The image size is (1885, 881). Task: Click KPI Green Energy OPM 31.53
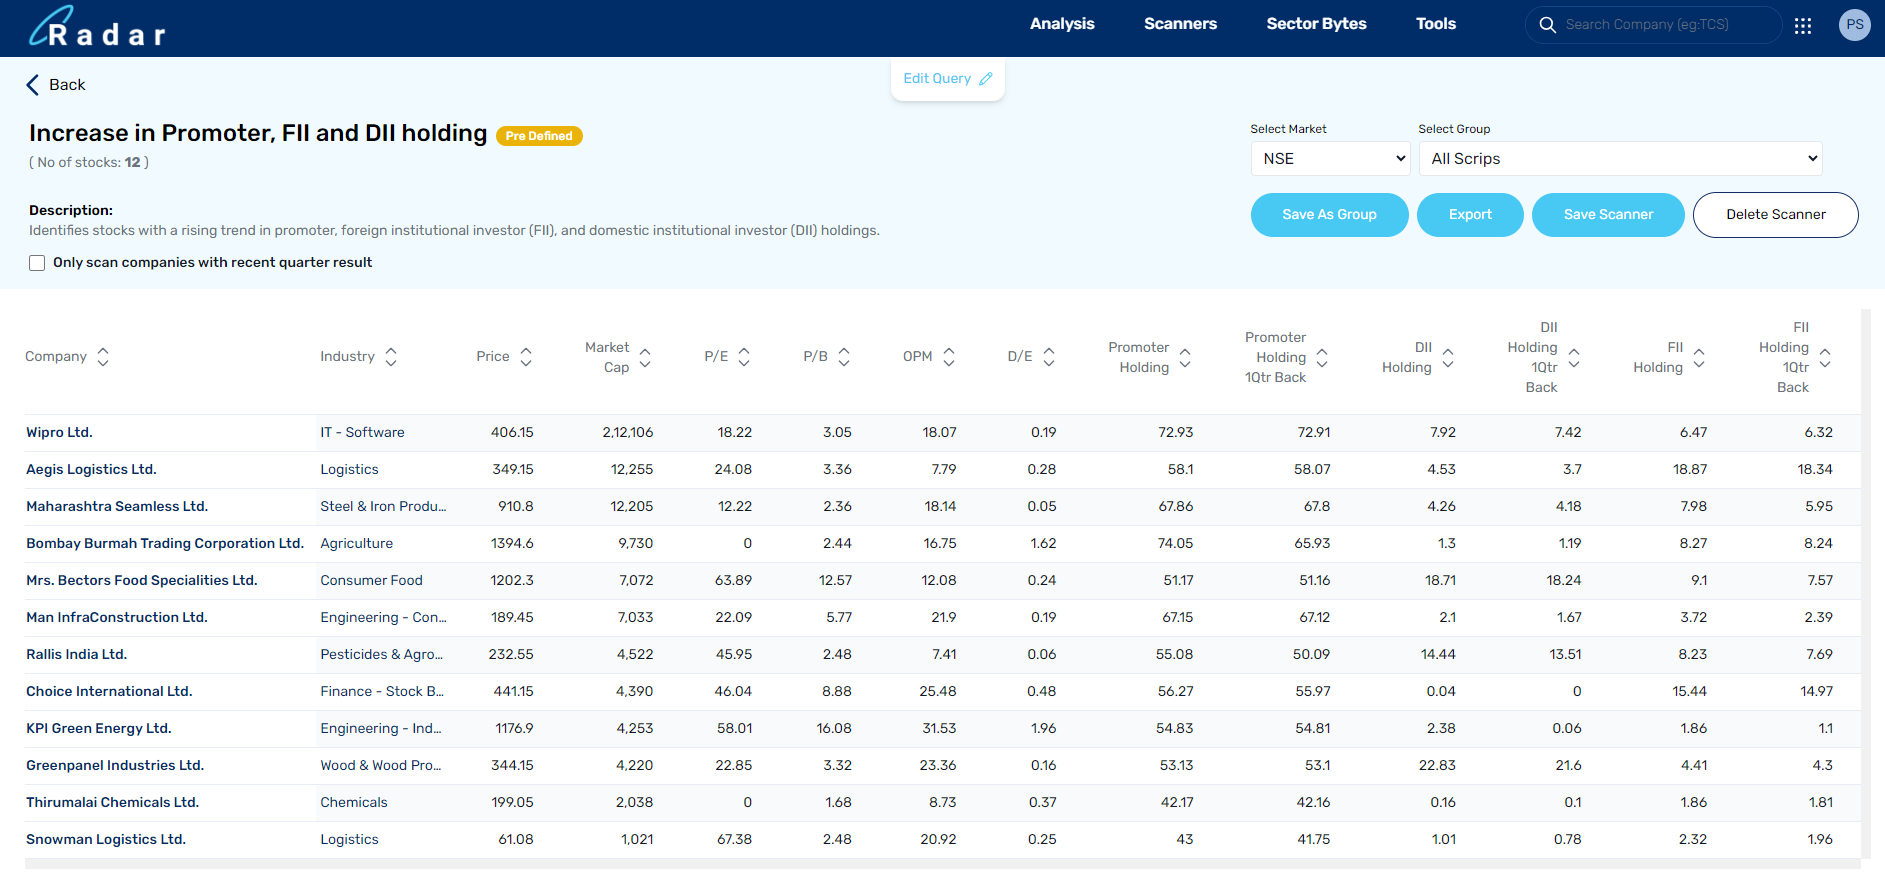[x=939, y=729]
